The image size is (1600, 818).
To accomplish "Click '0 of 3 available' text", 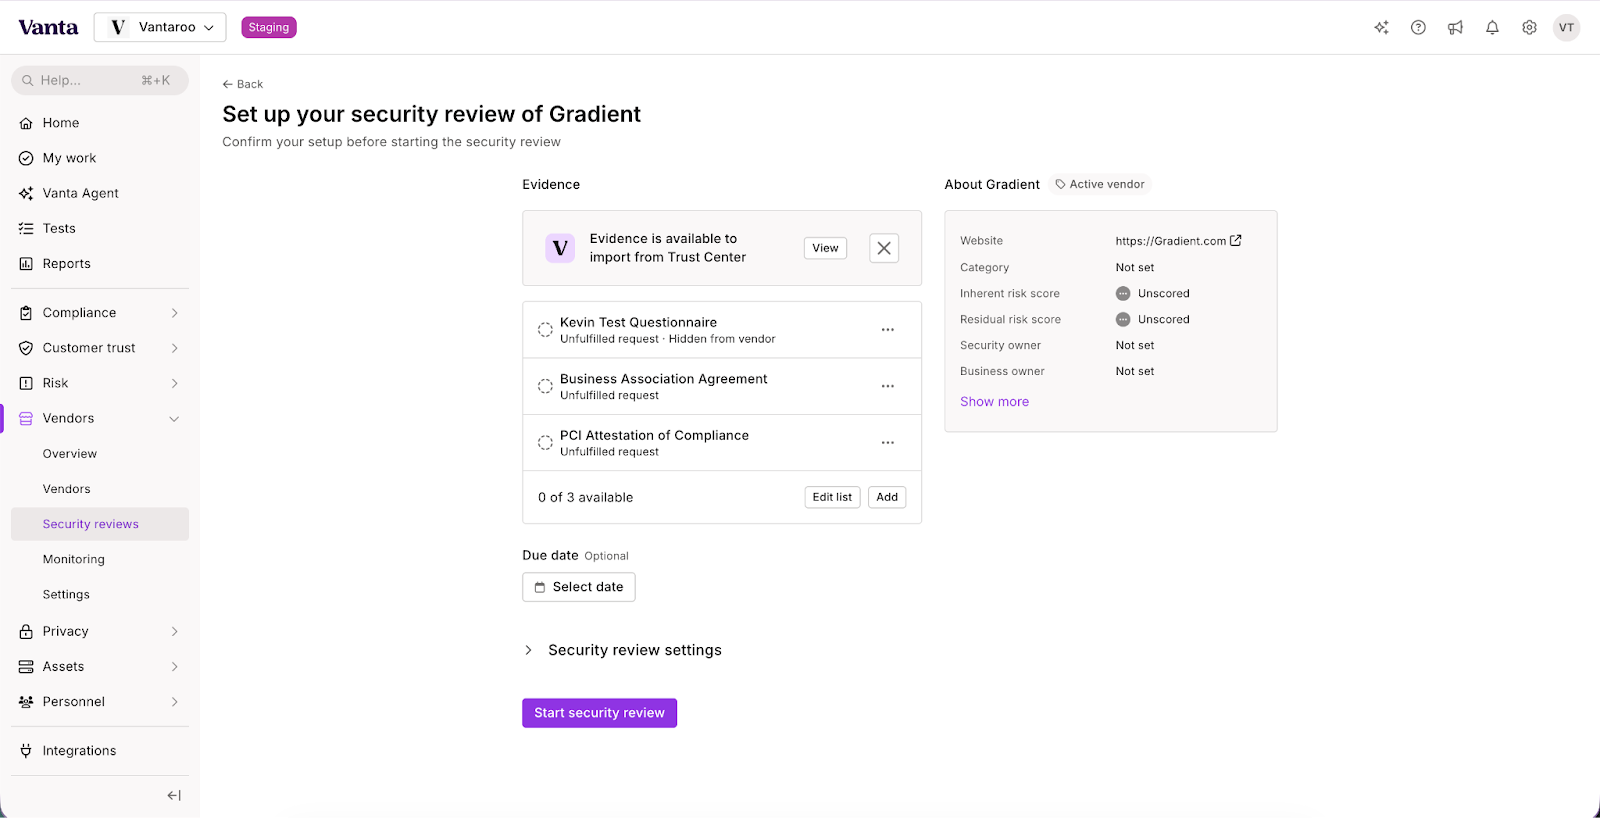I will coord(585,497).
